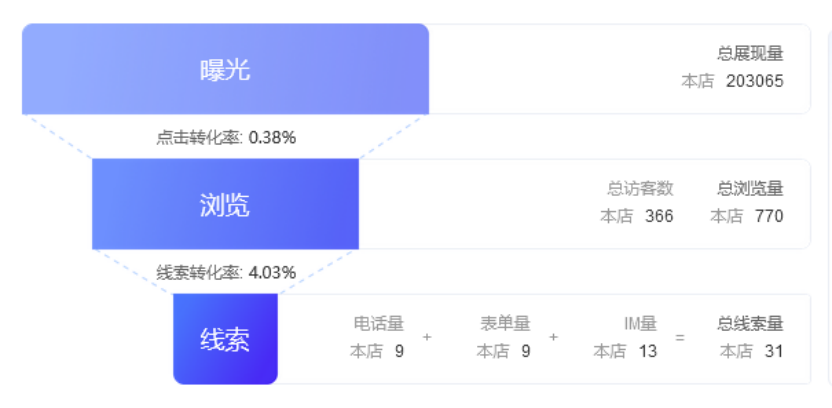
Task: Click the 浏览 funnel stage block
Action: point(225,204)
